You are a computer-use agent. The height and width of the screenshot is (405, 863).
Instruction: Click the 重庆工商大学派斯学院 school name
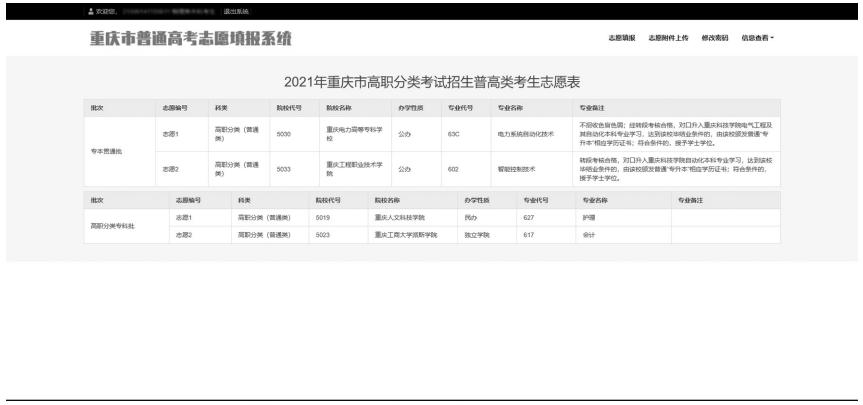406,235
